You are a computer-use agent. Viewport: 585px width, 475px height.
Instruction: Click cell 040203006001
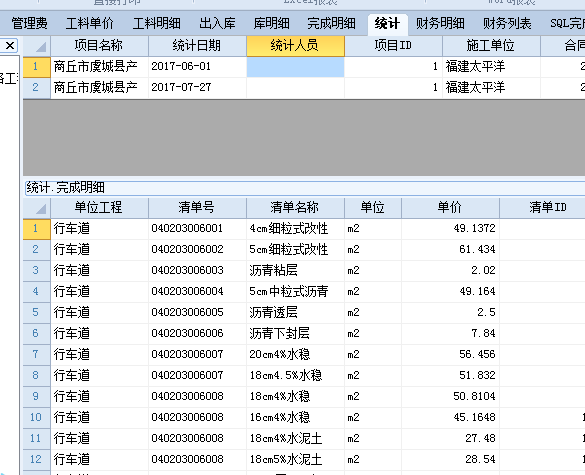pyautogui.click(x=197, y=229)
